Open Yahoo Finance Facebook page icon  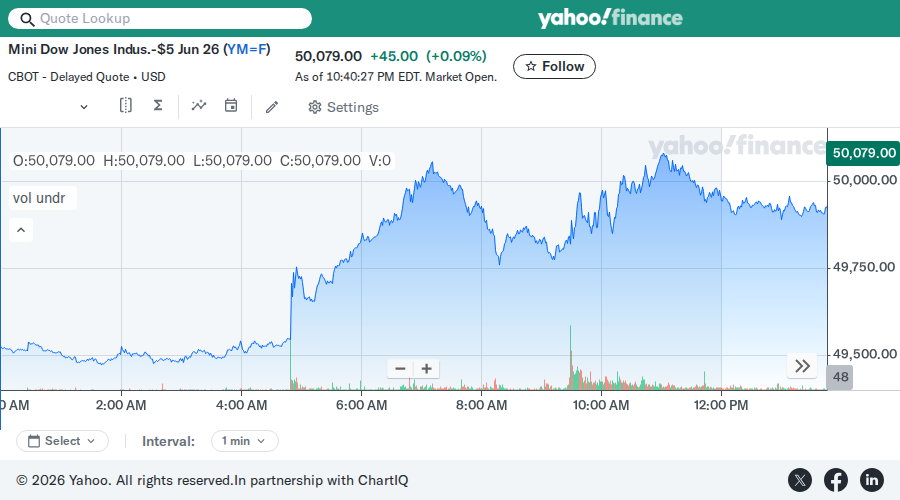tap(836, 480)
